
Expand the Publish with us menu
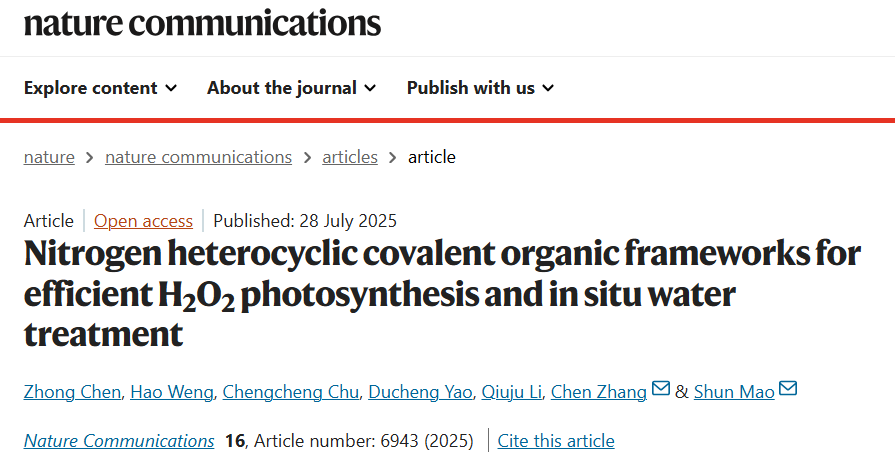tap(480, 88)
